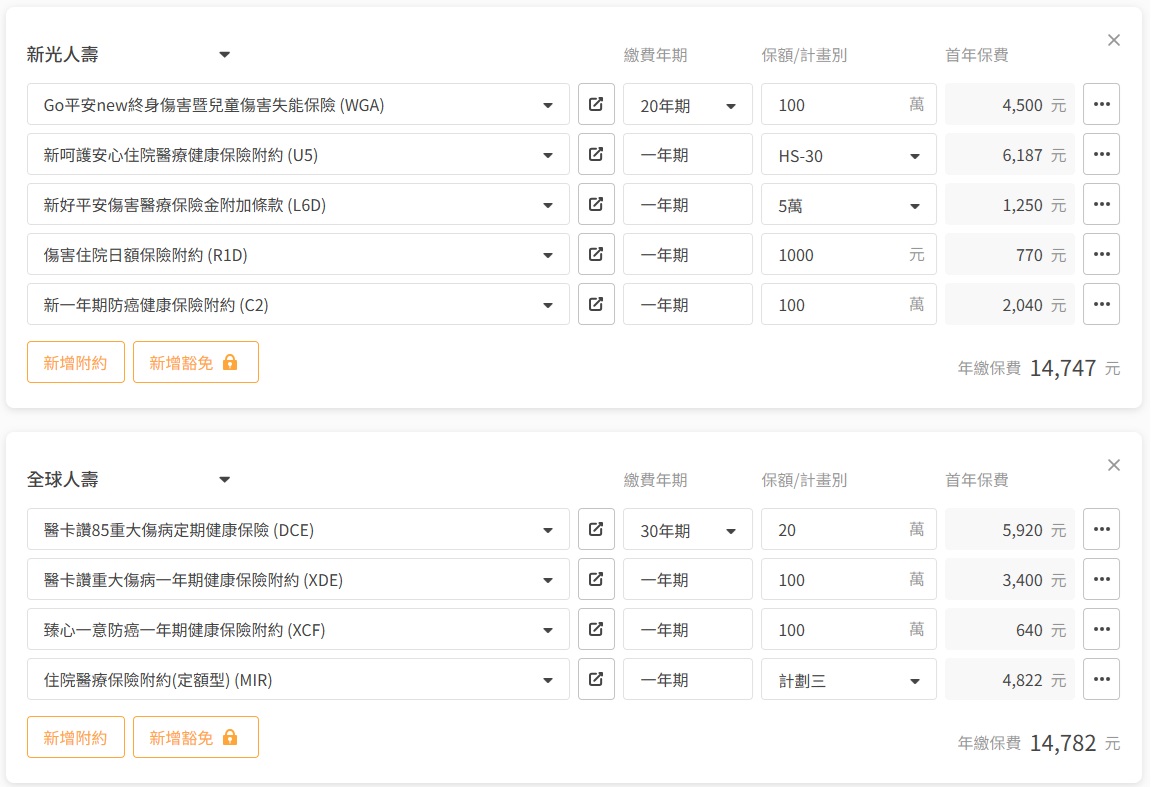Screen dimensions: 1152x787
Task: Open external link icon for 傷害住院日額保險附約 (R1D)
Action: pyautogui.click(x=596, y=254)
